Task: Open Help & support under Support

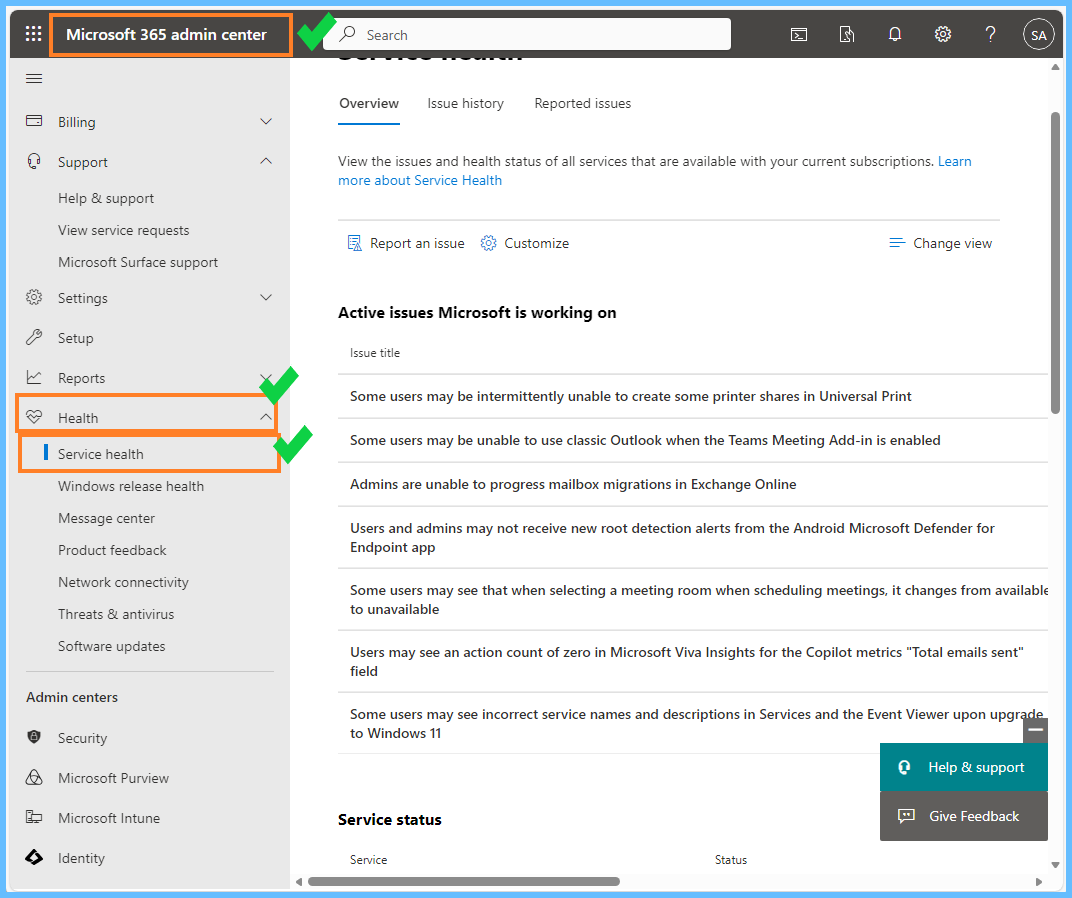Action: click(106, 198)
